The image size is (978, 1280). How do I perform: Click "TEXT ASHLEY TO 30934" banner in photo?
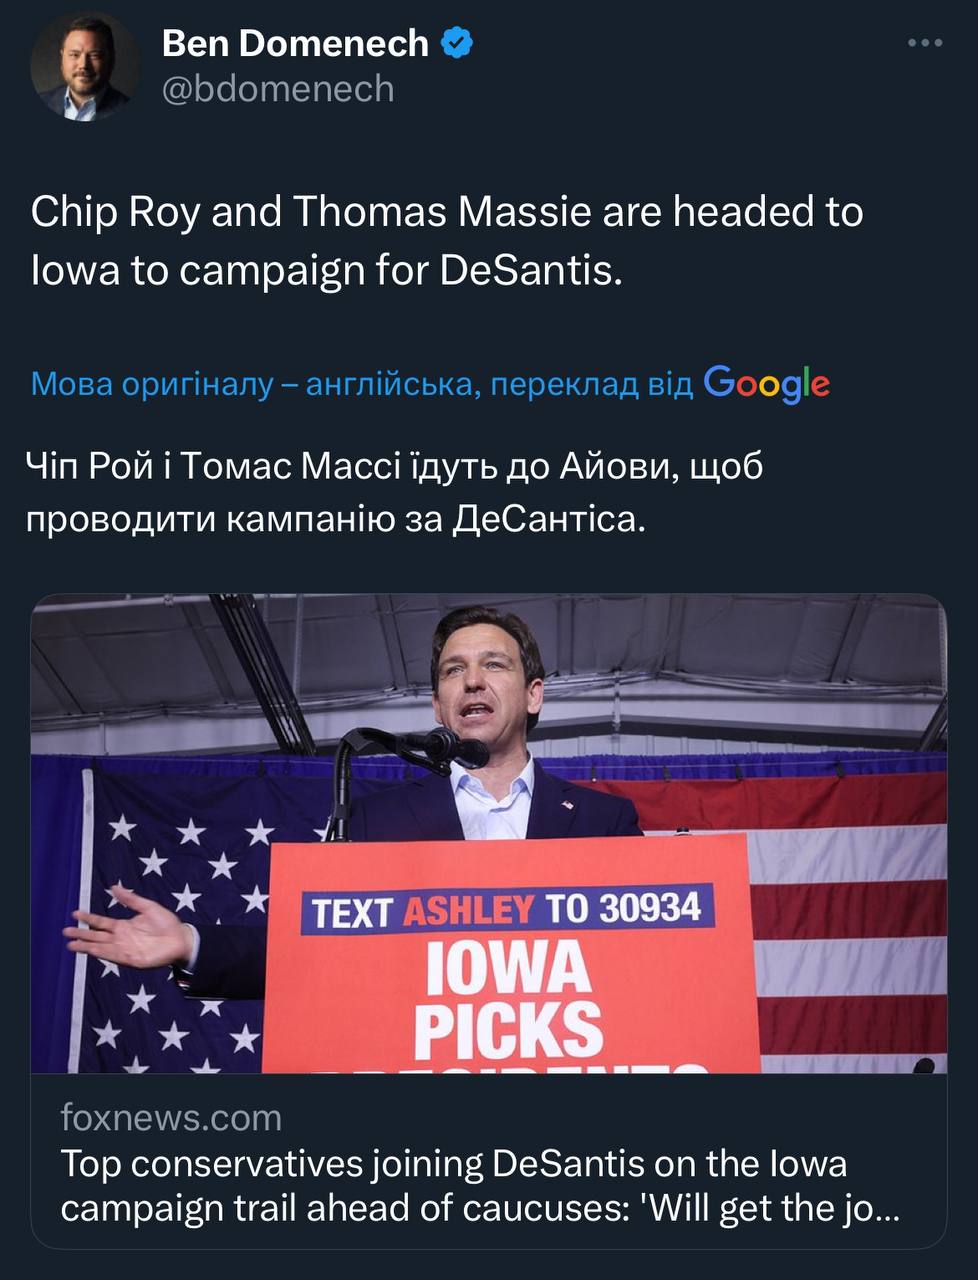[x=506, y=909]
